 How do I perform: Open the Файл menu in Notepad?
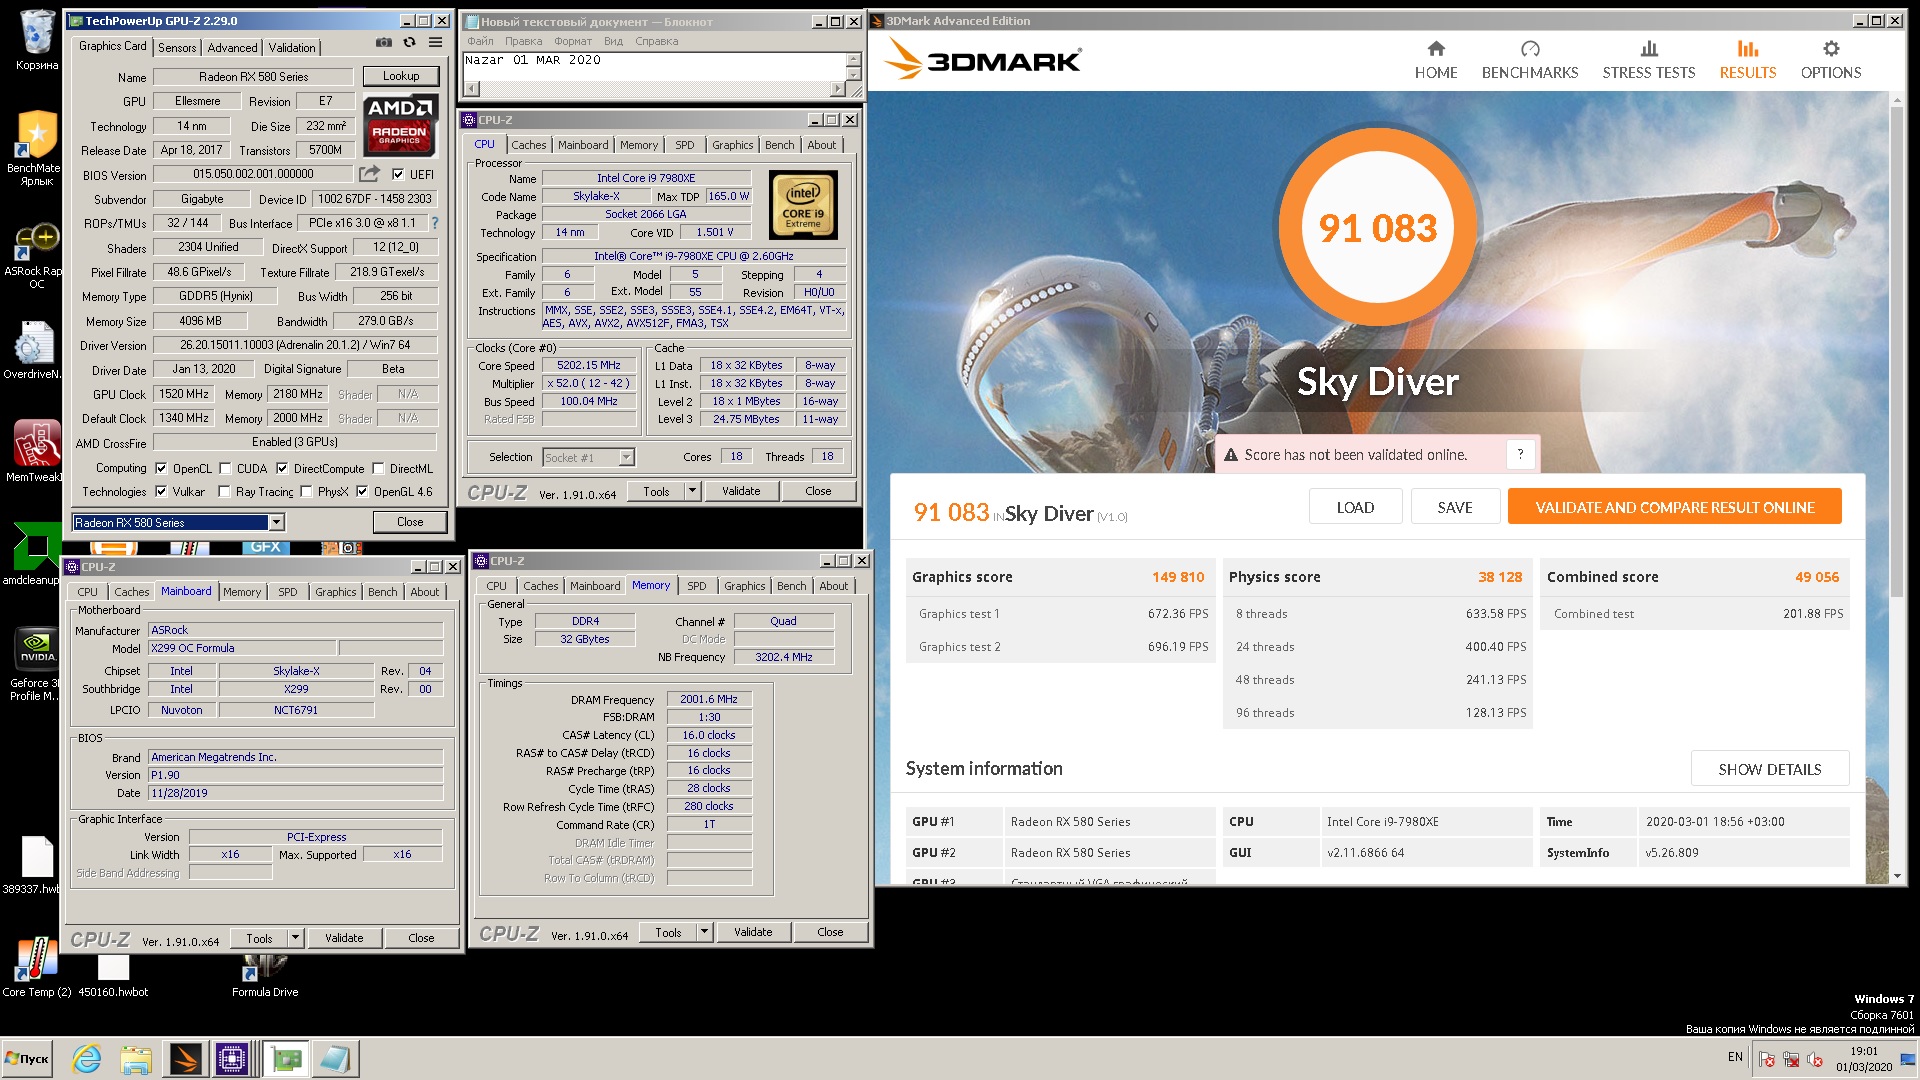[x=480, y=41]
